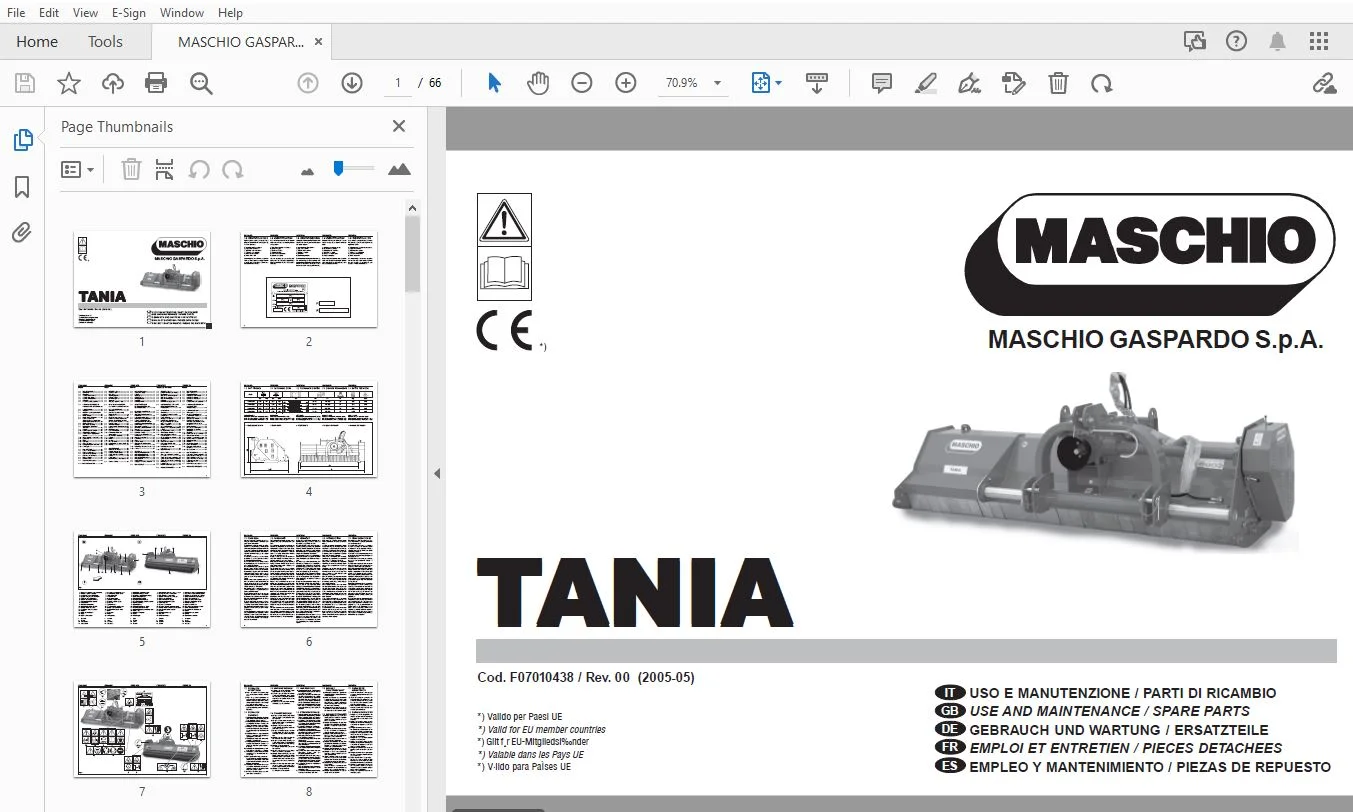Print the document
The image size is (1353, 812).
(x=156, y=83)
